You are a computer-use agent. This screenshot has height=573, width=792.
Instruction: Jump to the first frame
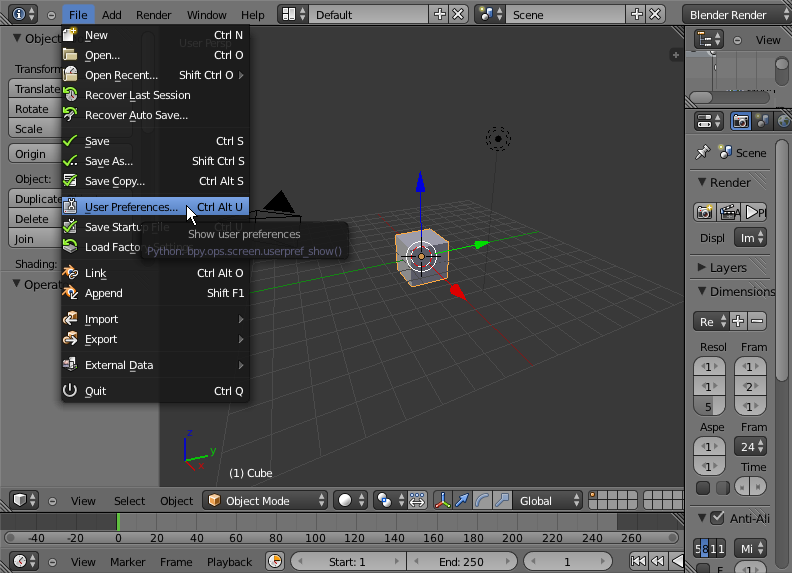pos(638,561)
